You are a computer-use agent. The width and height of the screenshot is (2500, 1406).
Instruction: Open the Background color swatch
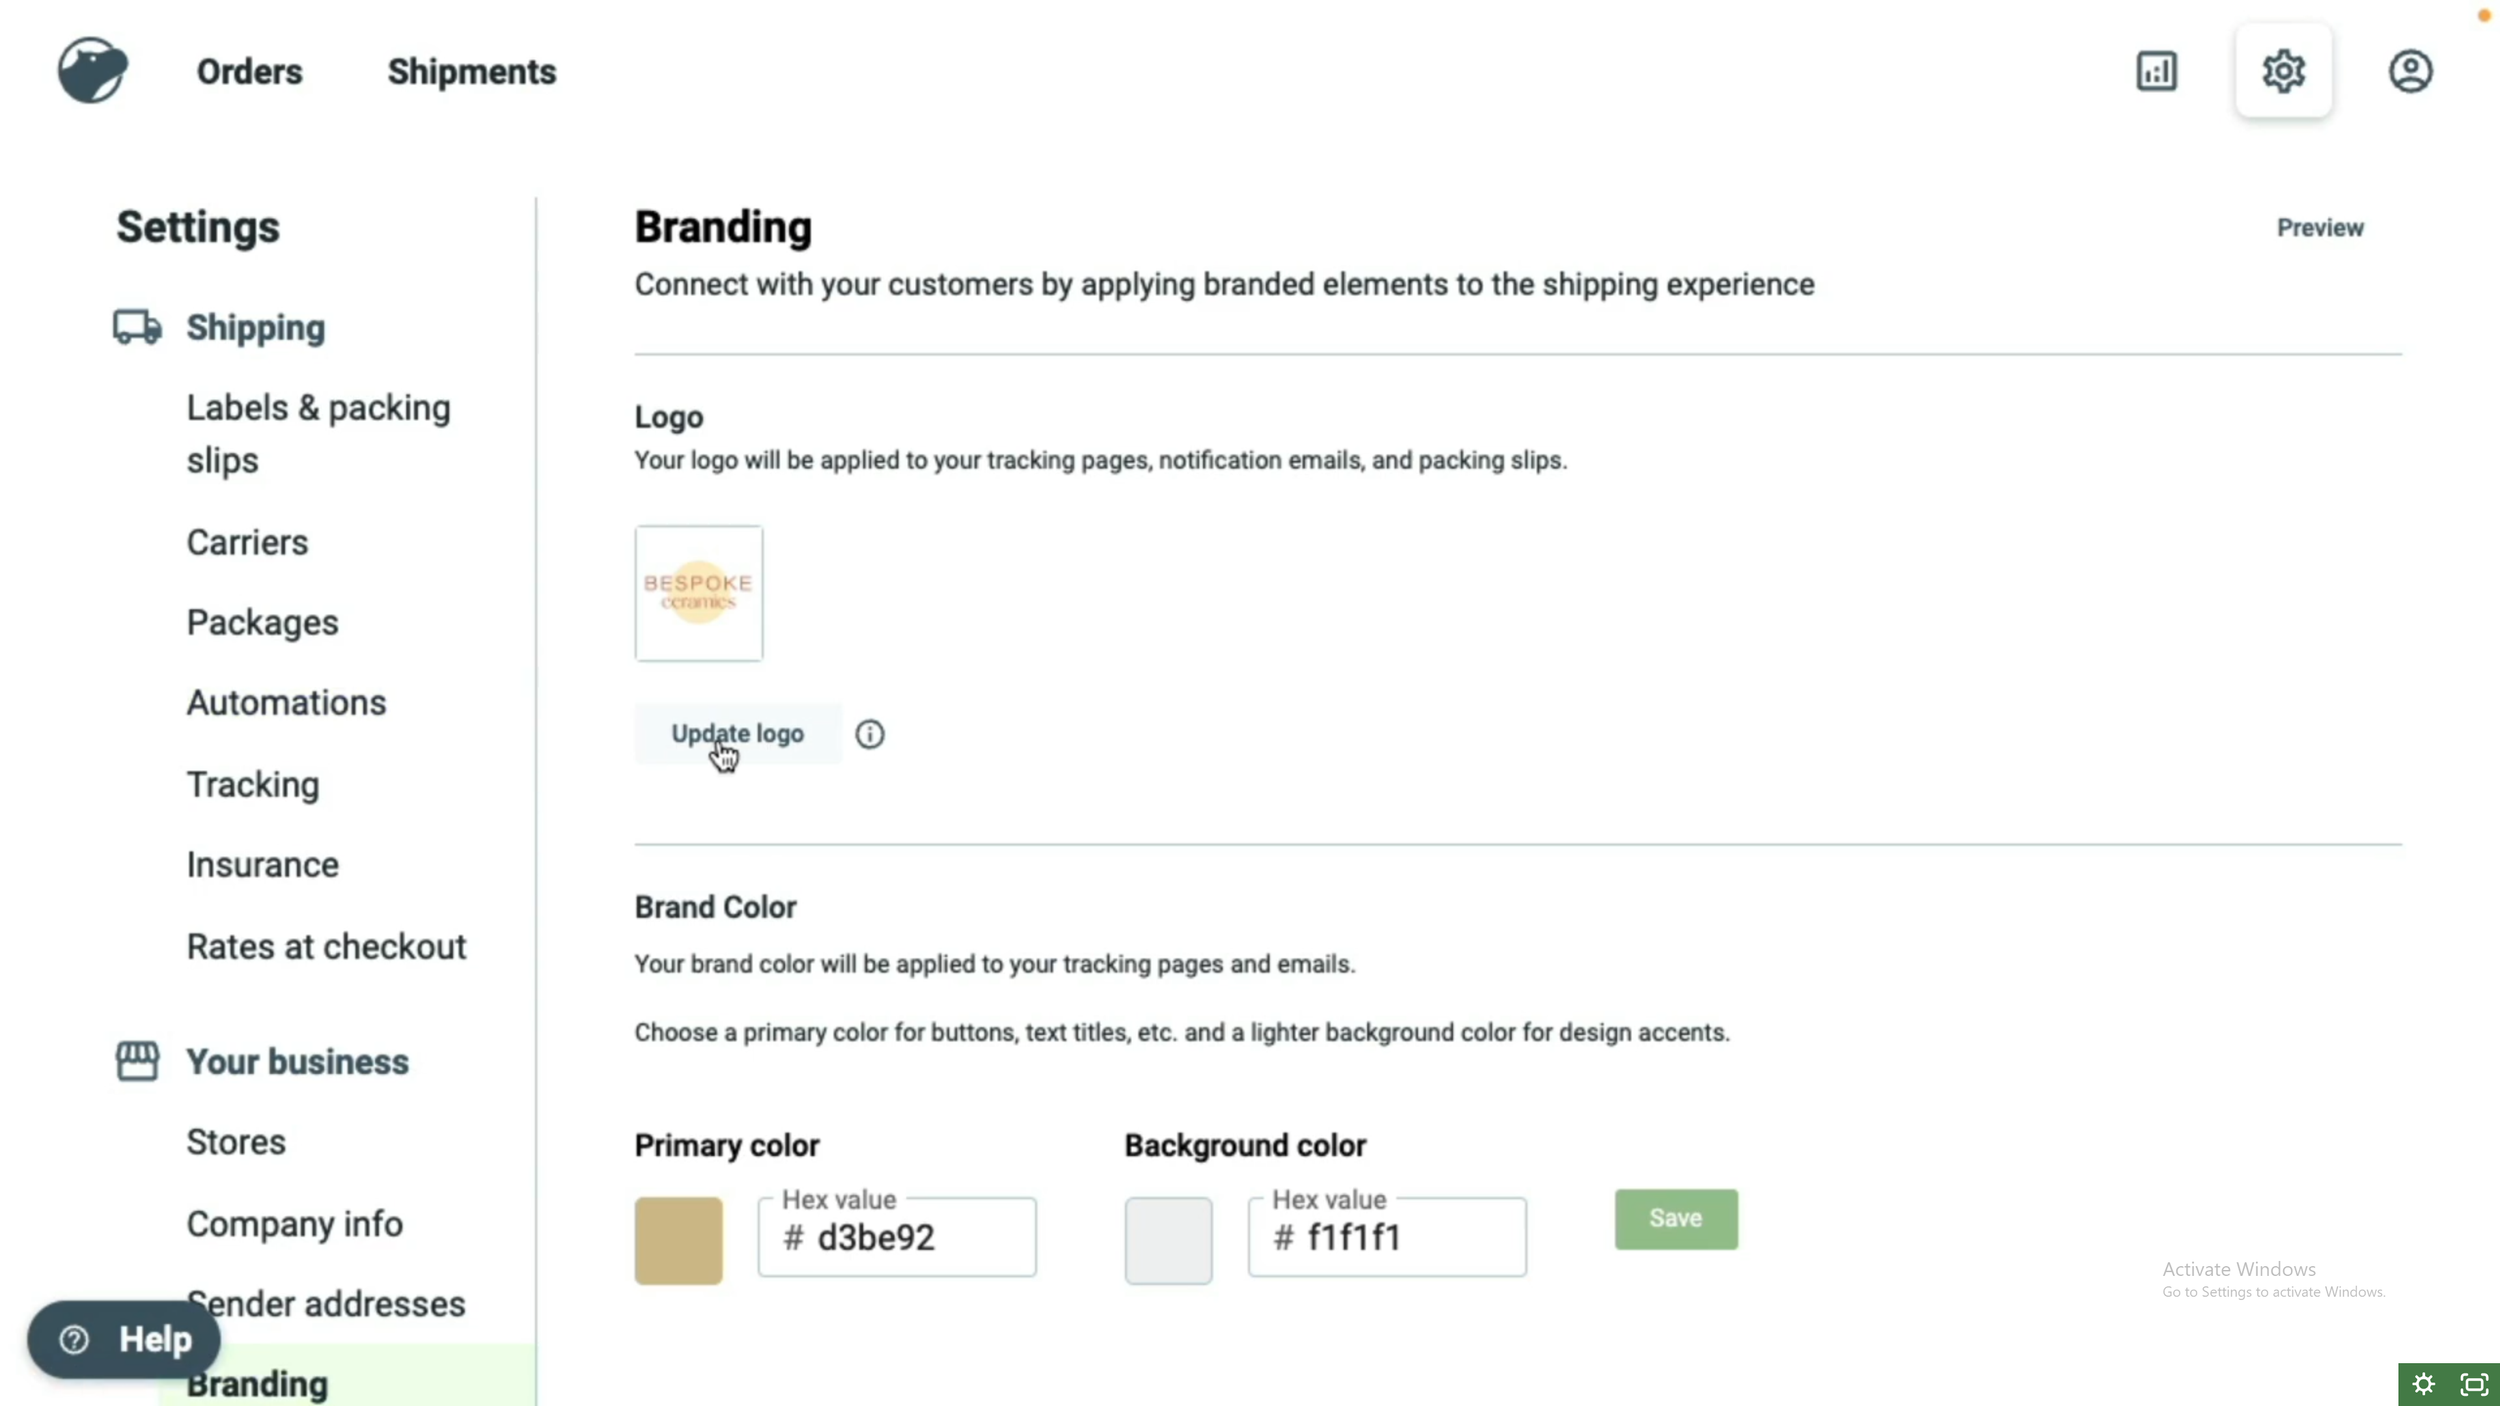coord(1168,1240)
